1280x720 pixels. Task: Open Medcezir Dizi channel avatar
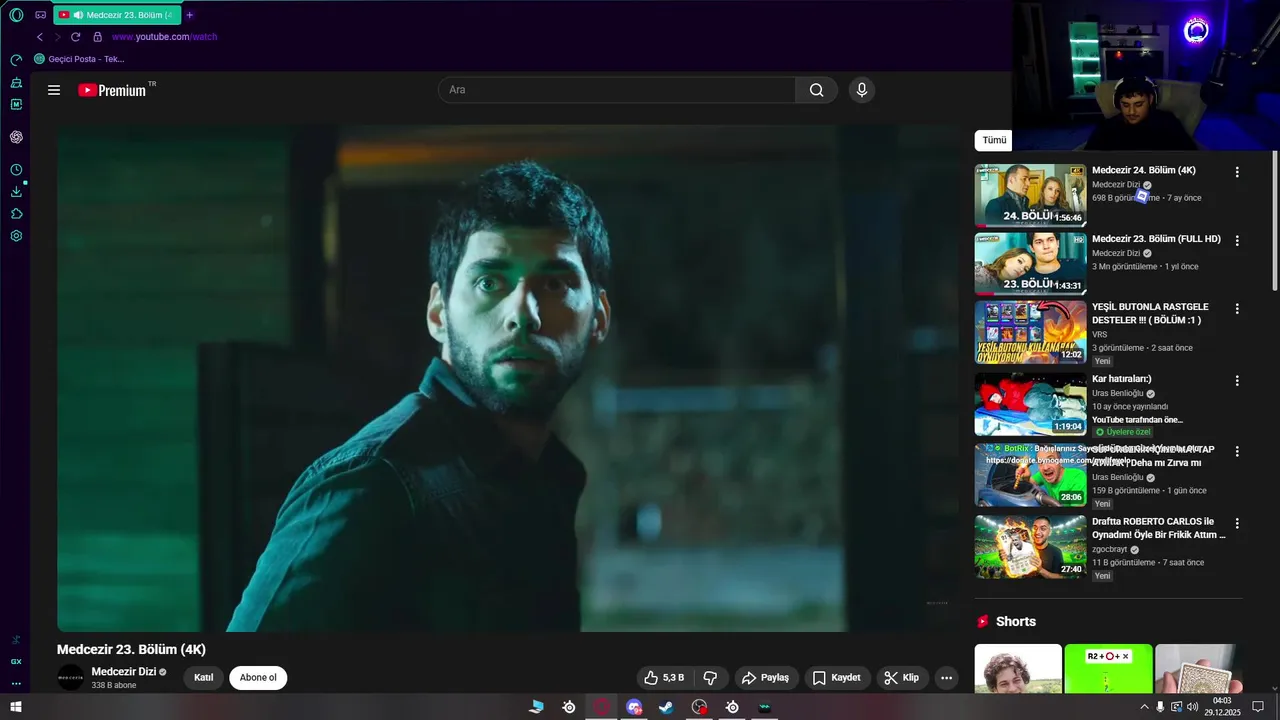tap(71, 677)
